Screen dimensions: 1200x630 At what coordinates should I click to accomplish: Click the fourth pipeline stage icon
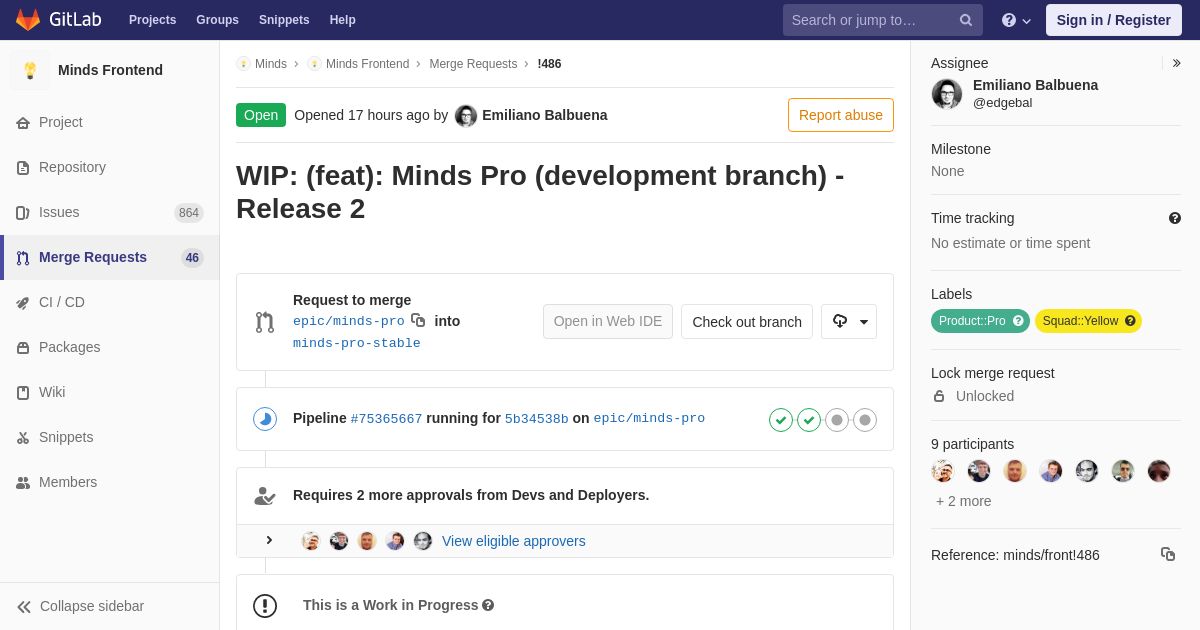pyautogui.click(x=865, y=420)
